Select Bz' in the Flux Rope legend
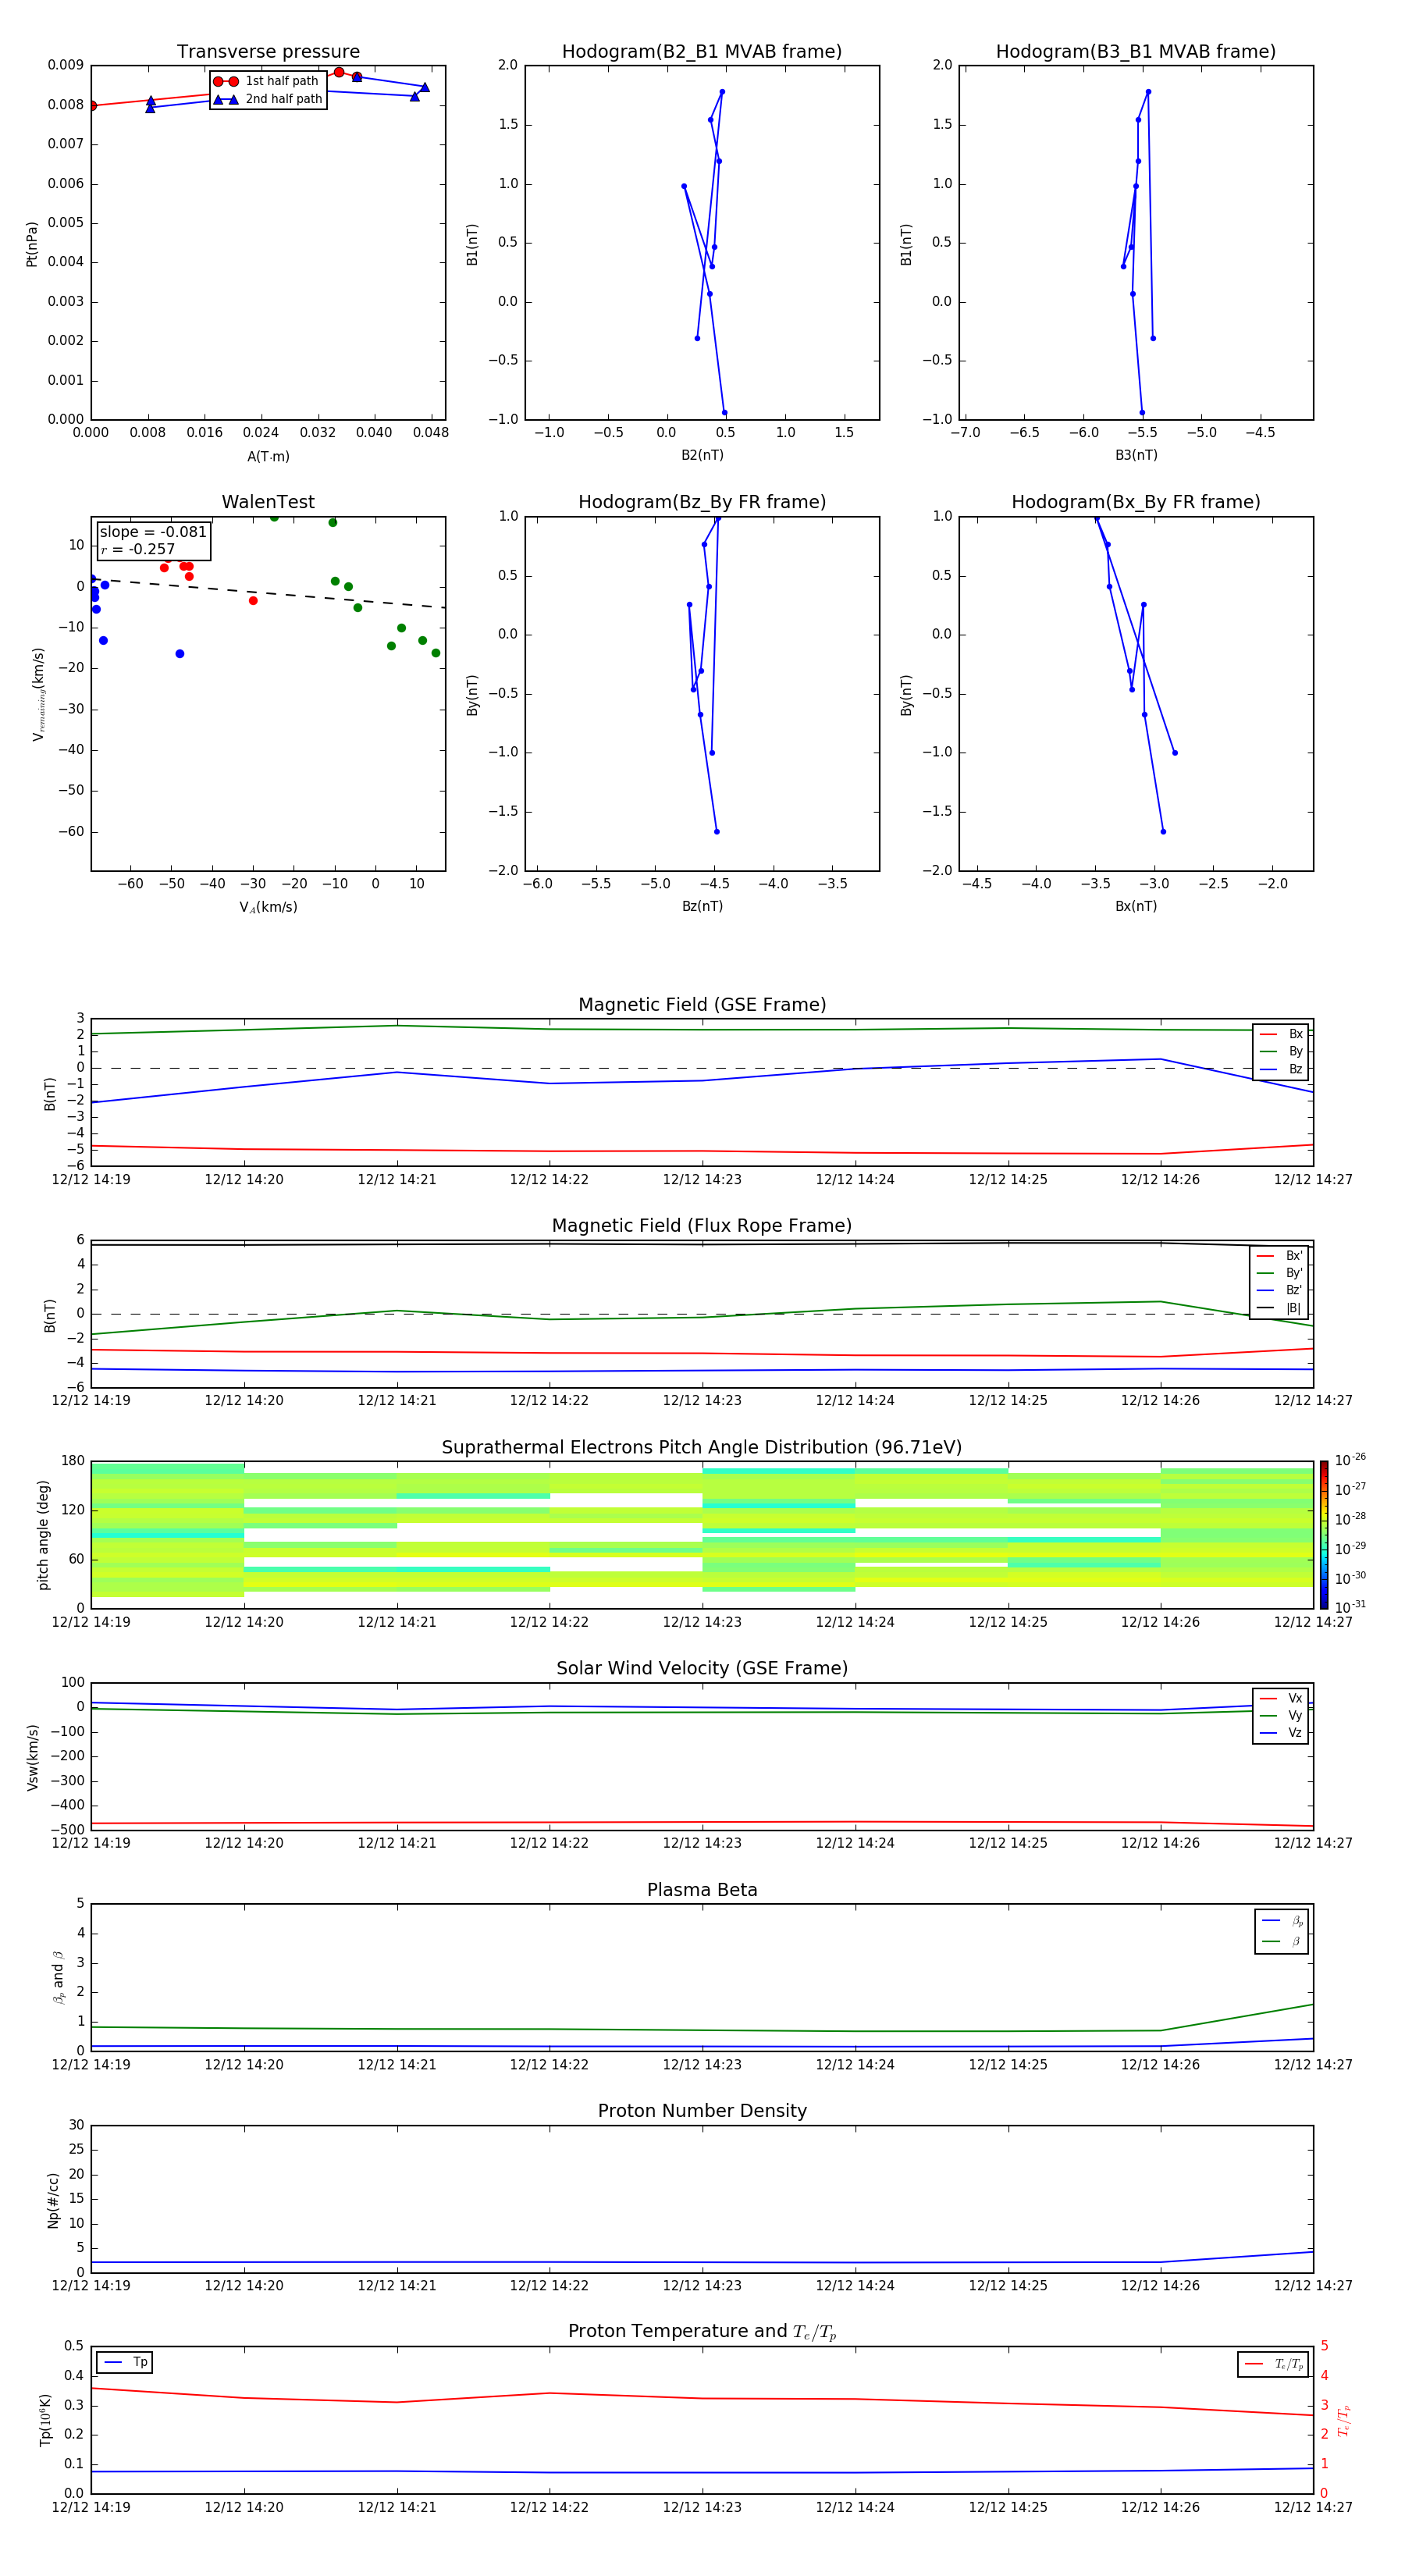1405x2576 pixels. pos(1280,1291)
